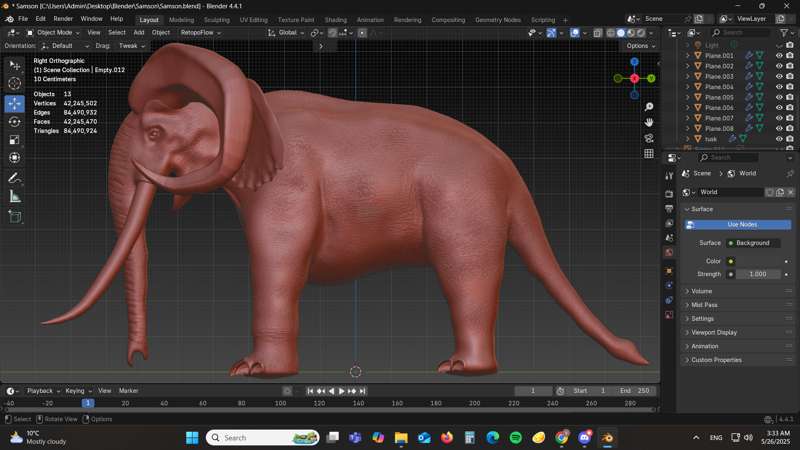Viewport: 800px width, 450px height.
Task: Switch to orthographic/perspective grid icon
Action: (649, 154)
